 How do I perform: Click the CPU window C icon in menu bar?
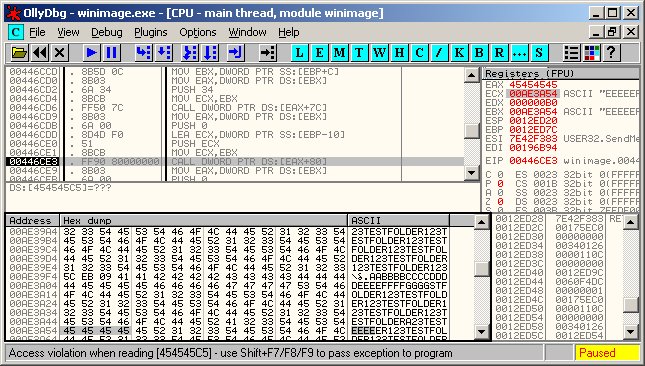pyautogui.click(x=16, y=32)
